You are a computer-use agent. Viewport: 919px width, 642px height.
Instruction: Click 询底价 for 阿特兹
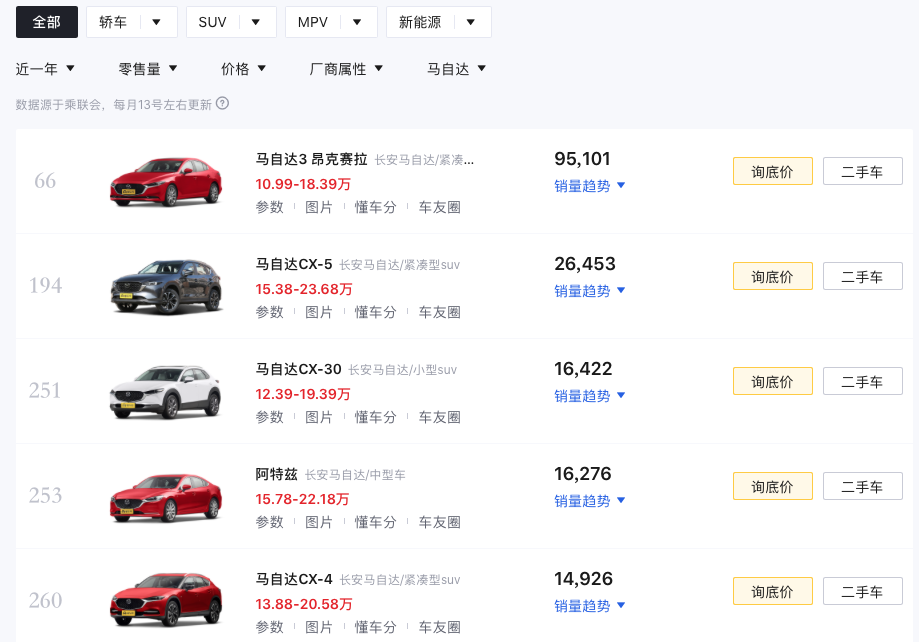(x=772, y=486)
